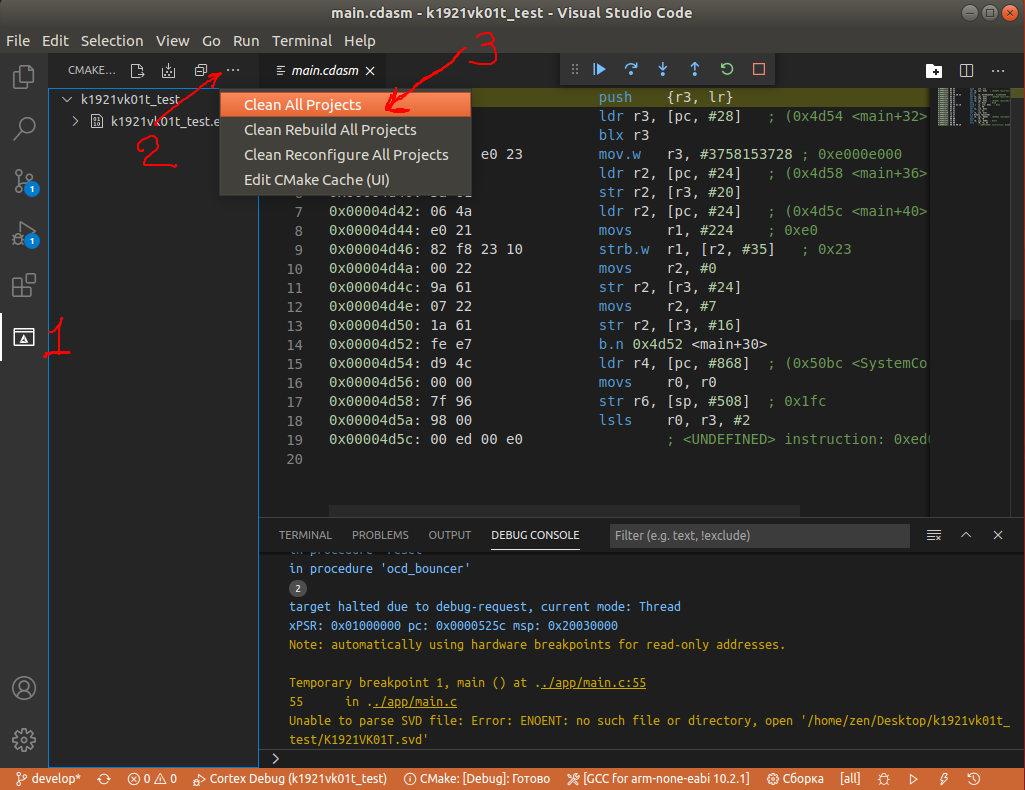Click Cortex Debug (k1921vk01t_test) status item
Viewport: 1025px width, 790px height.
tap(290, 779)
